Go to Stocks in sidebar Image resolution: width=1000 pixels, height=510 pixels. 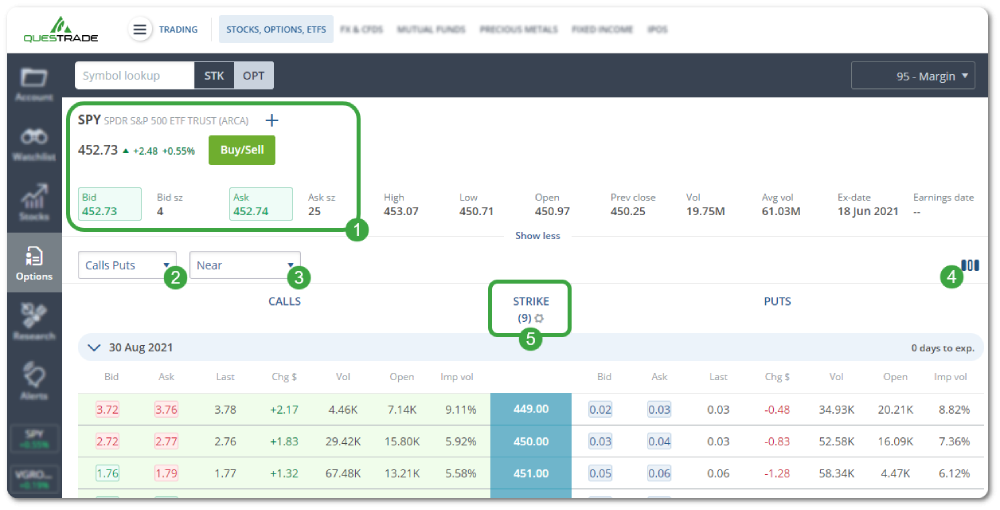pos(34,201)
